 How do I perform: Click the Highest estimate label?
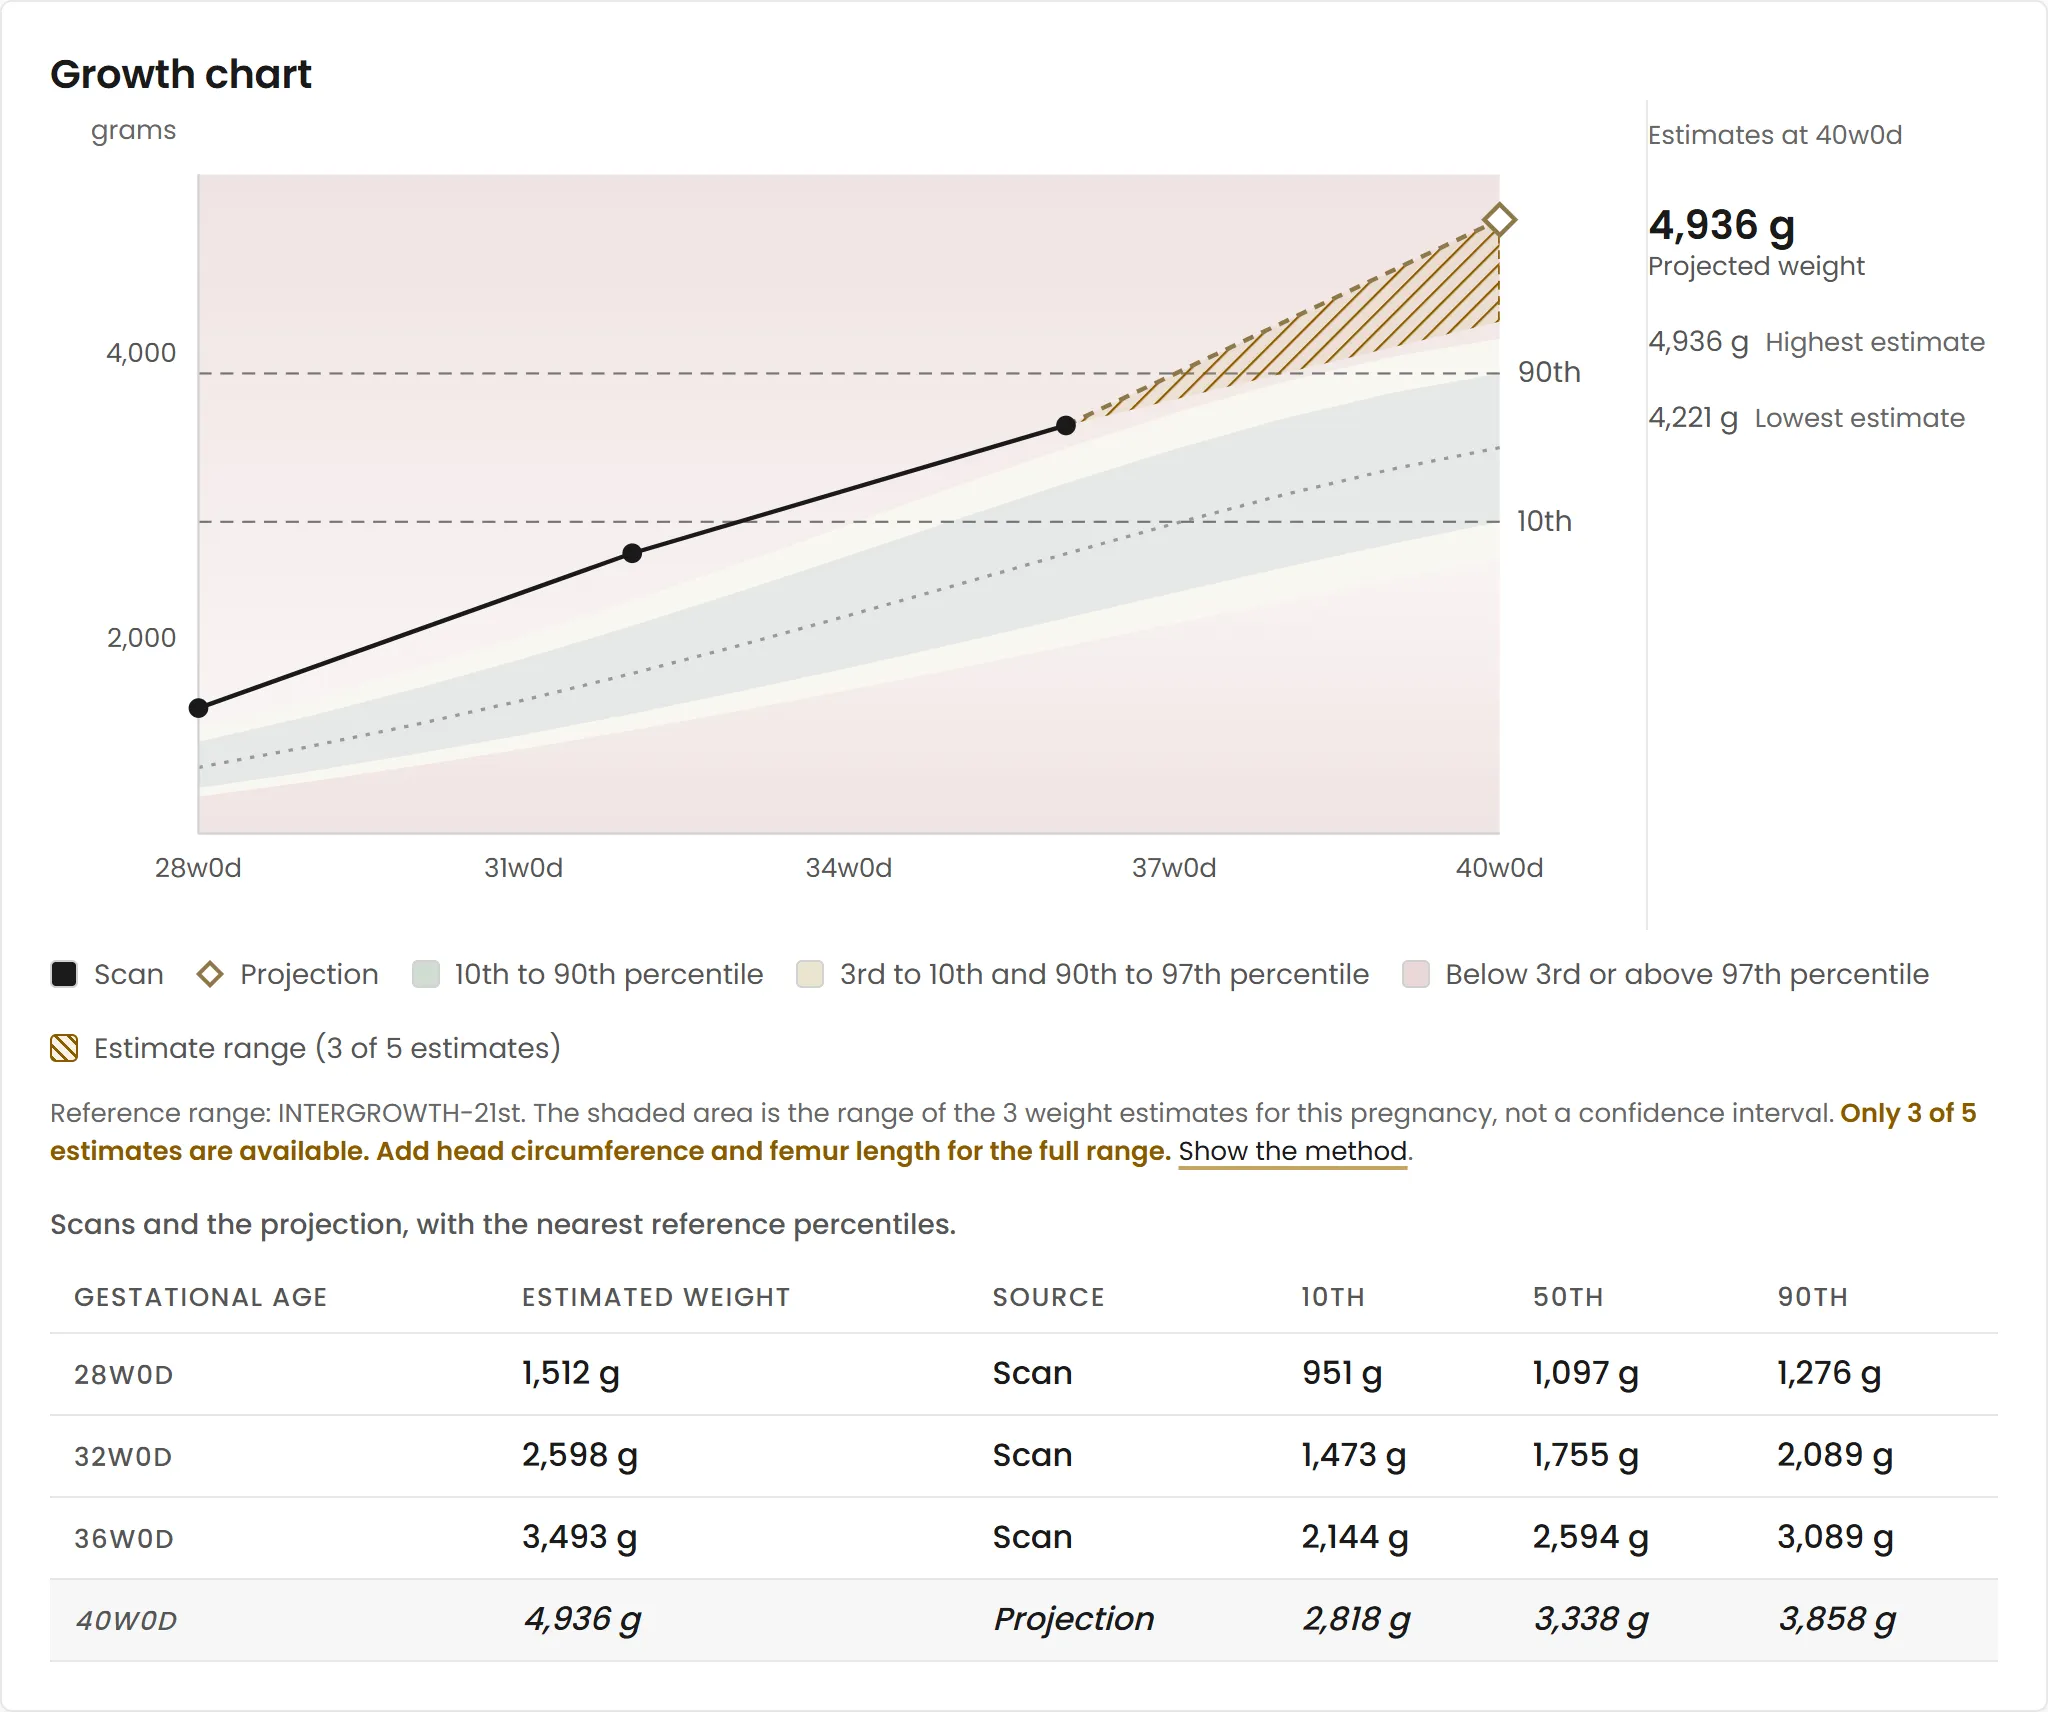click(x=1875, y=342)
